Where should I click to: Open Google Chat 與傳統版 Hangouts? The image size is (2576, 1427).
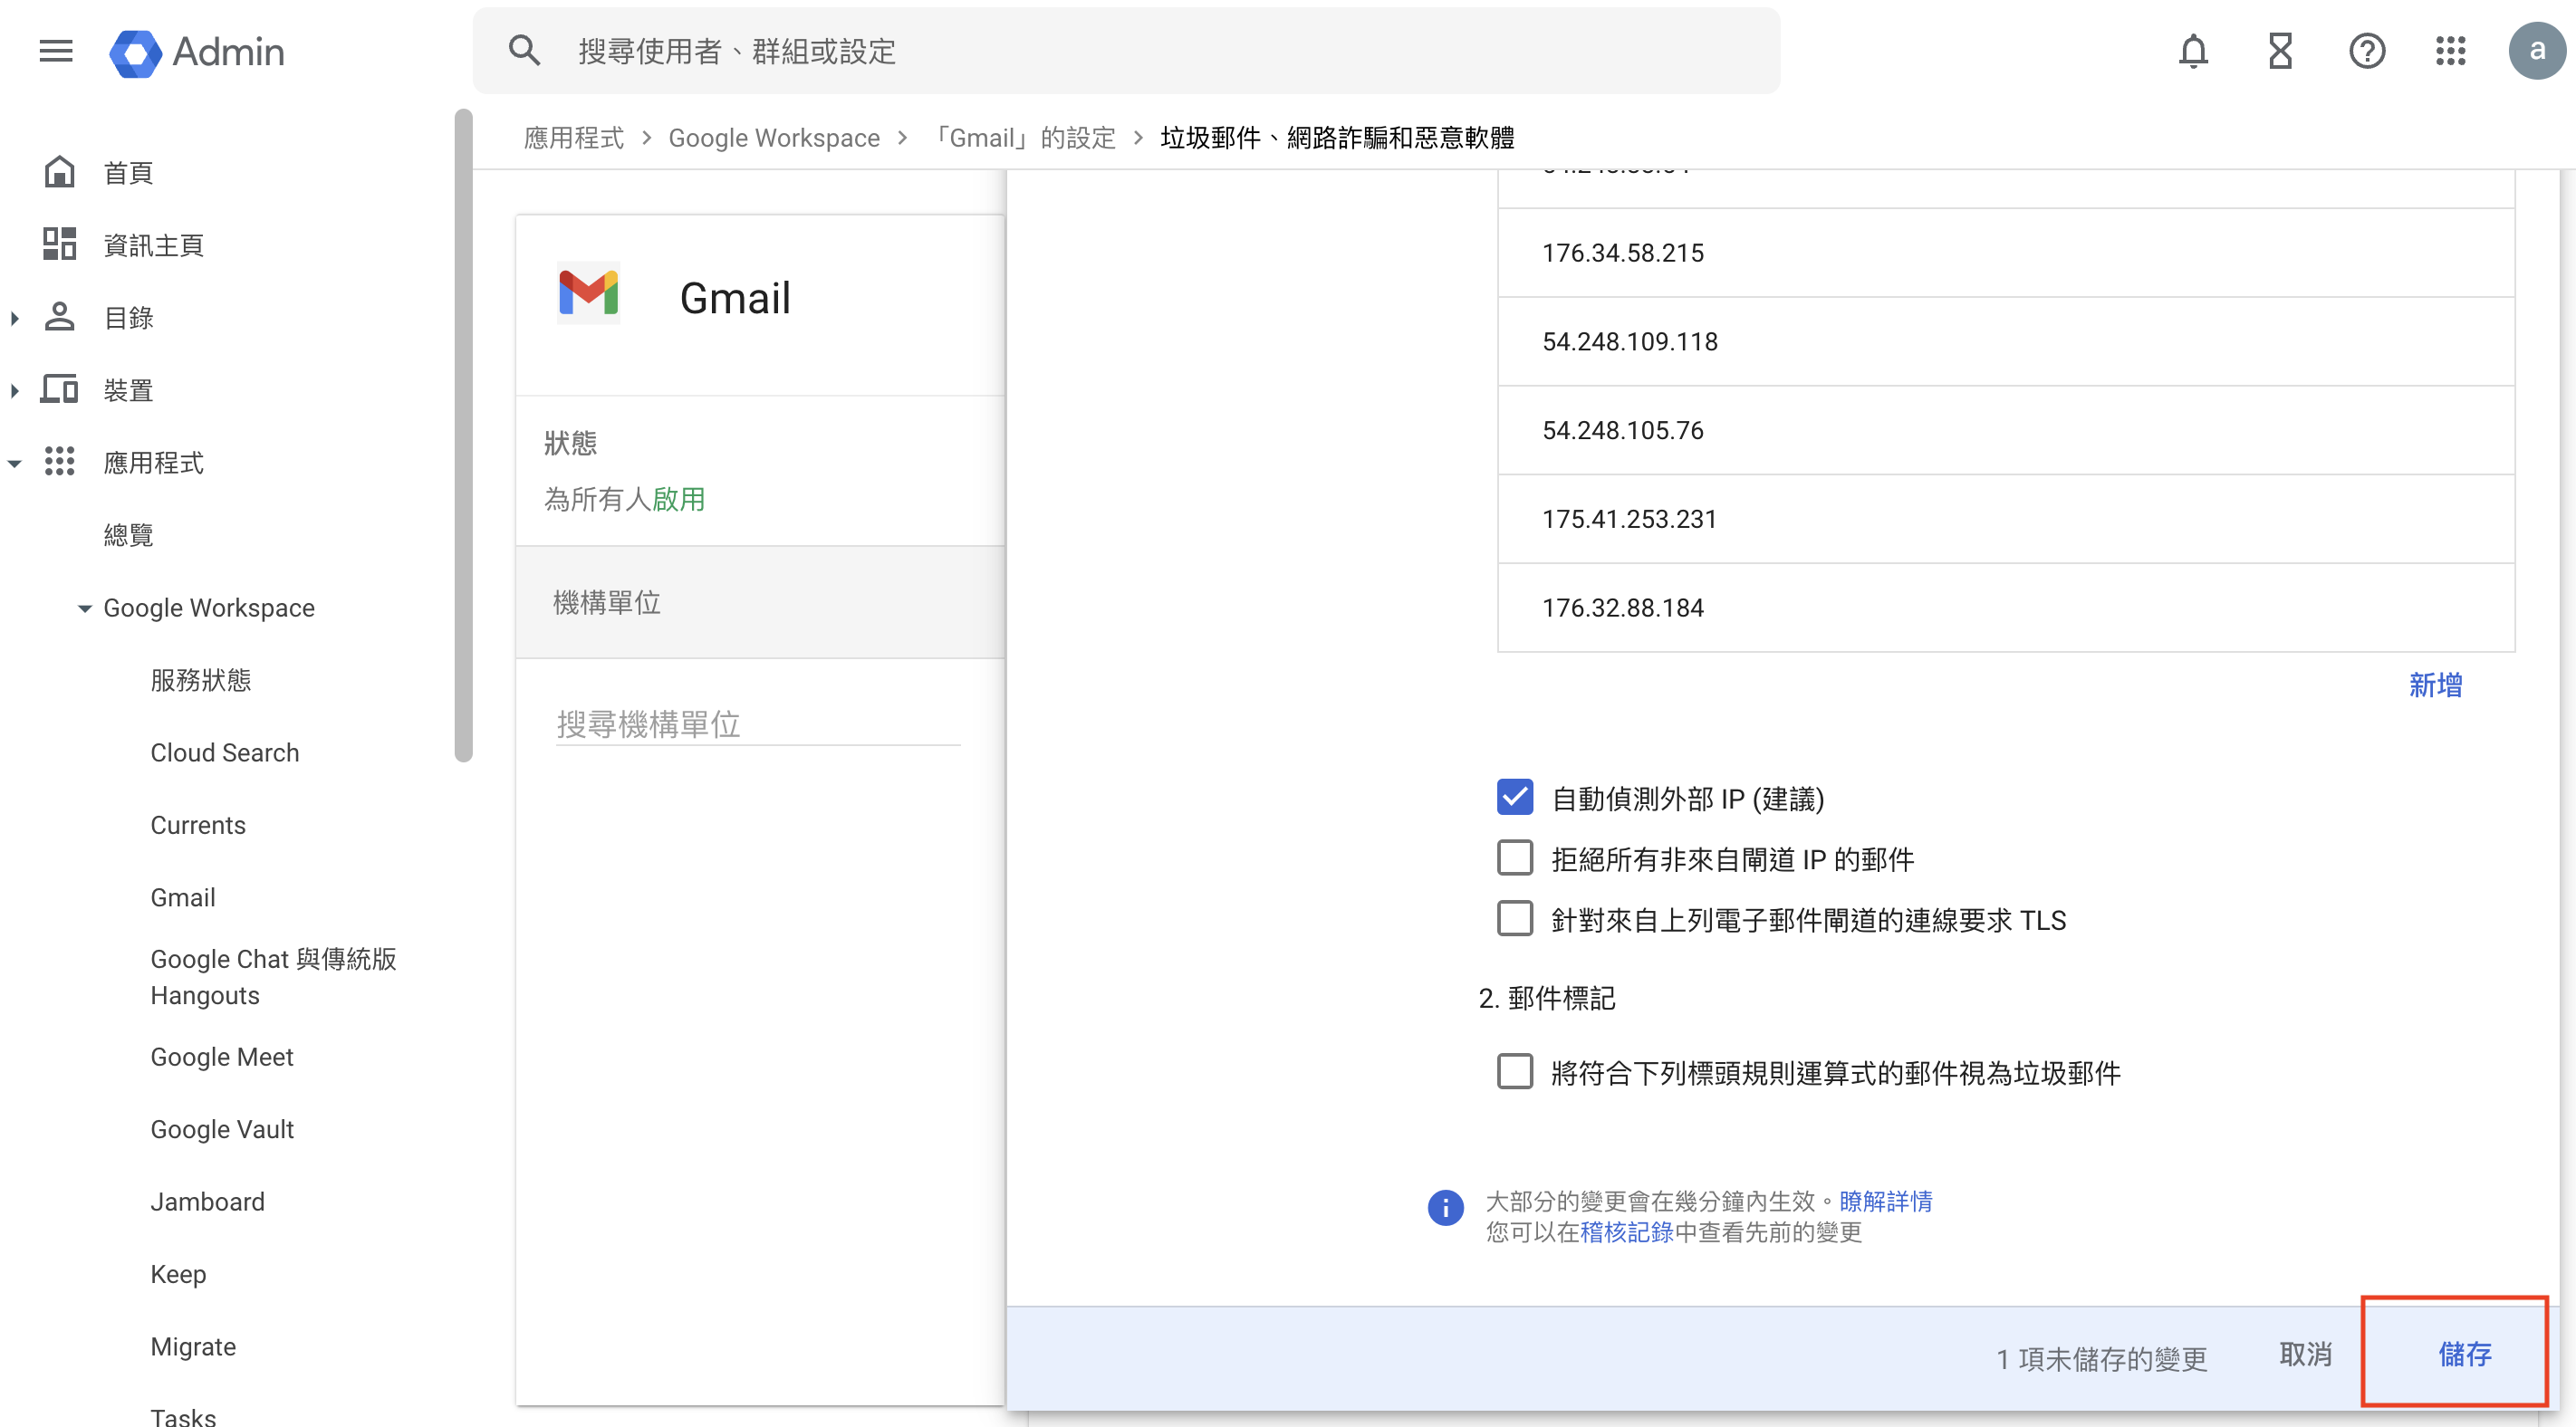(x=274, y=976)
